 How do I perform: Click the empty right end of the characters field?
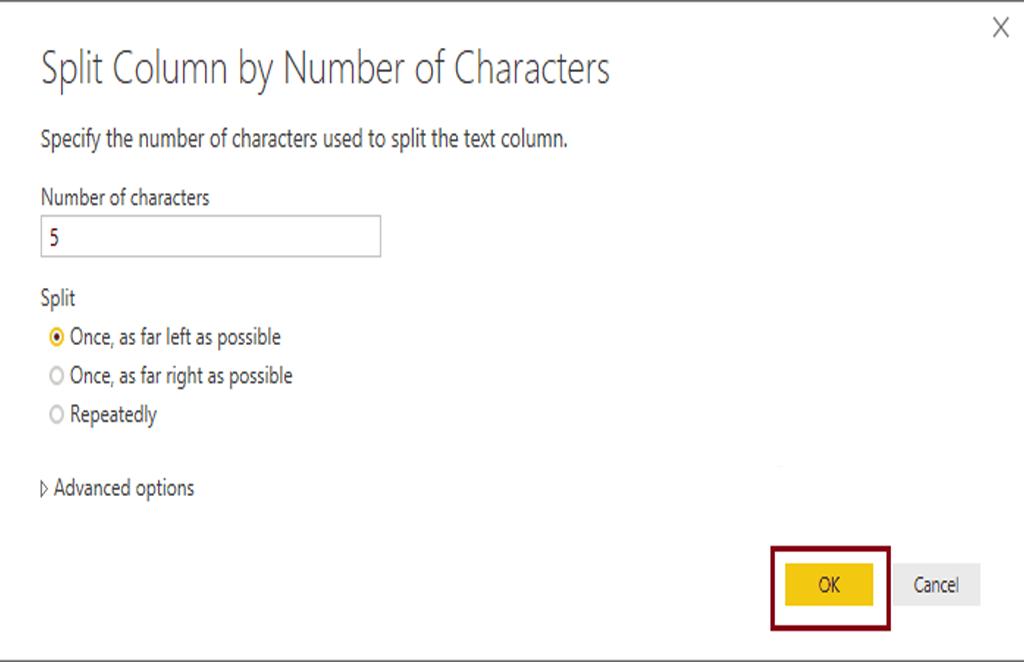pos(350,237)
